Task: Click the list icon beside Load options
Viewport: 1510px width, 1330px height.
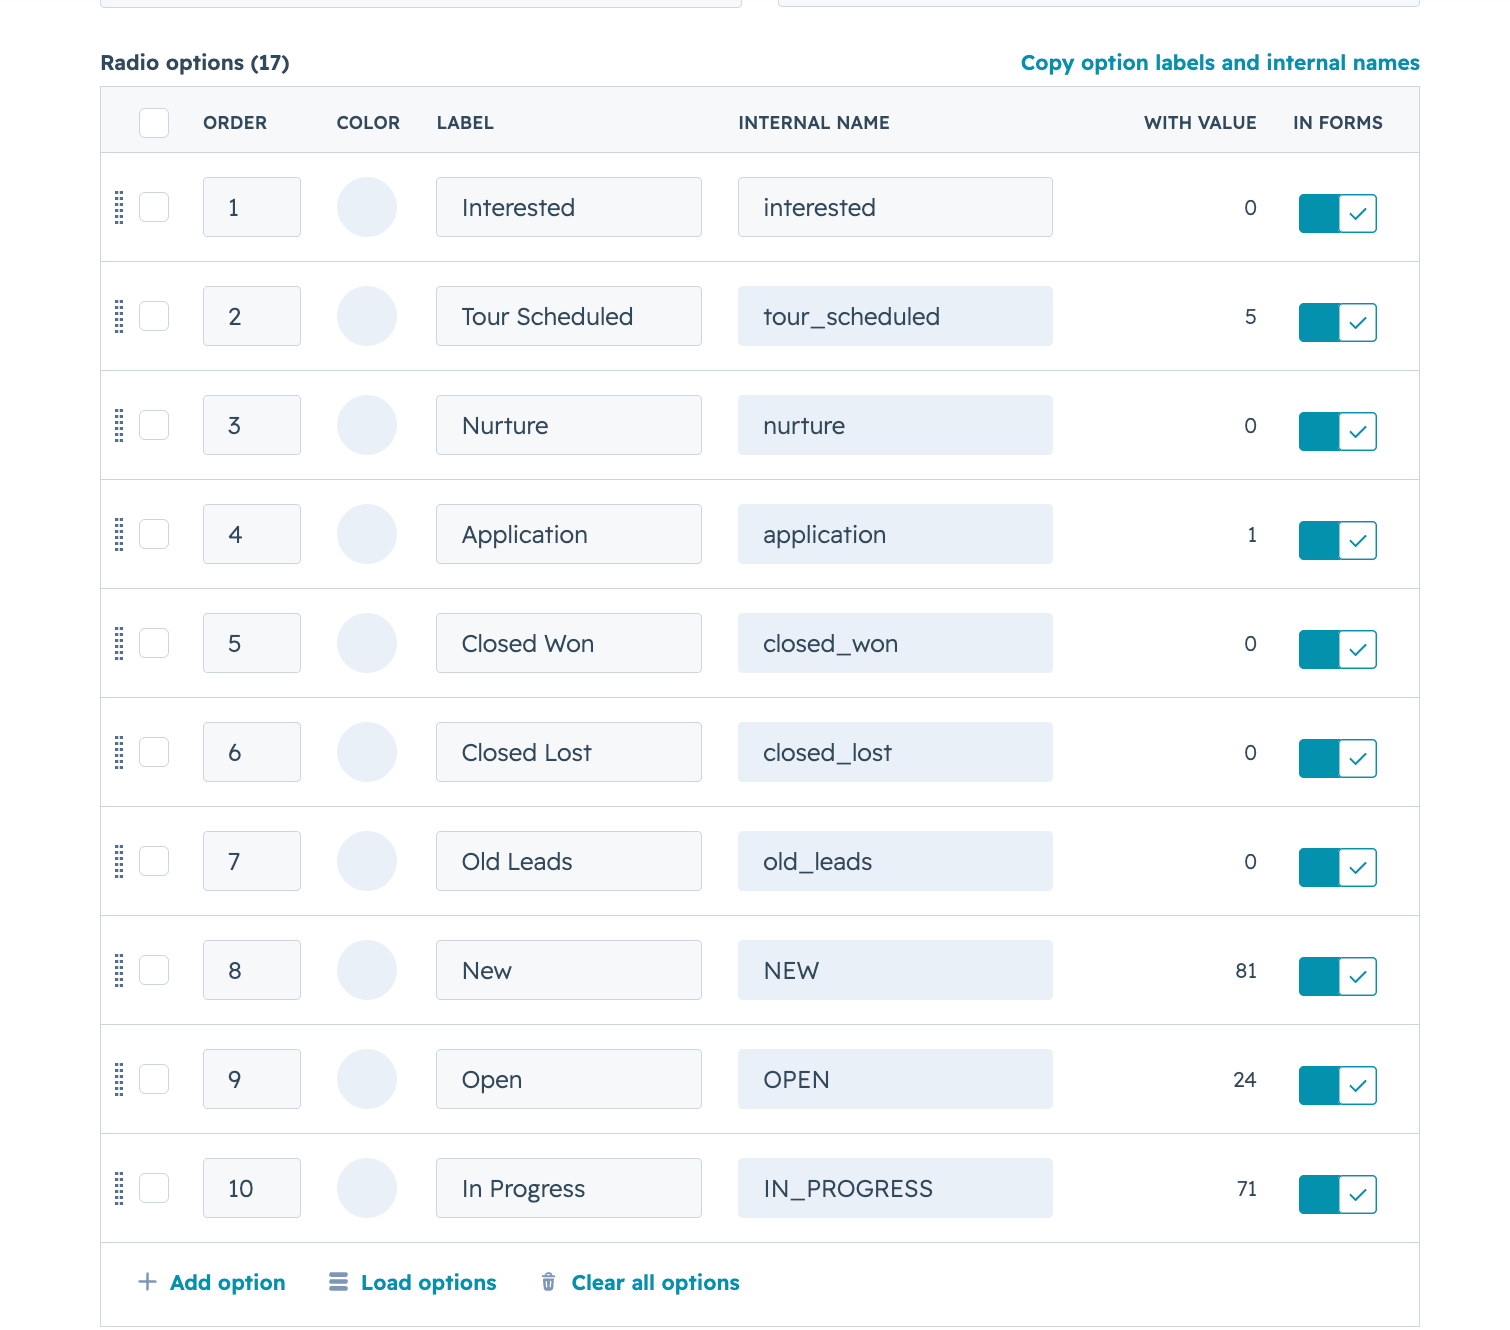Action: pyautogui.click(x=339, y=1282)
